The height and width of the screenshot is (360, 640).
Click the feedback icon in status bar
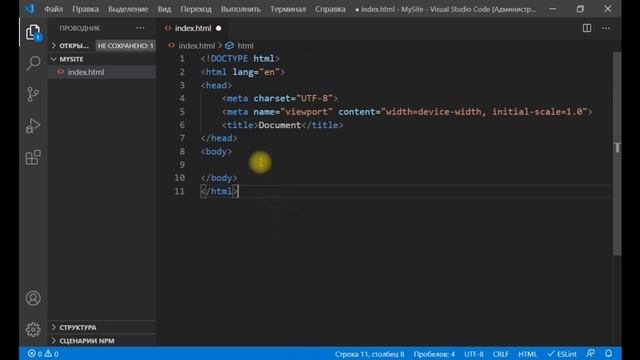pyautogui.click(x=591, y=353)
